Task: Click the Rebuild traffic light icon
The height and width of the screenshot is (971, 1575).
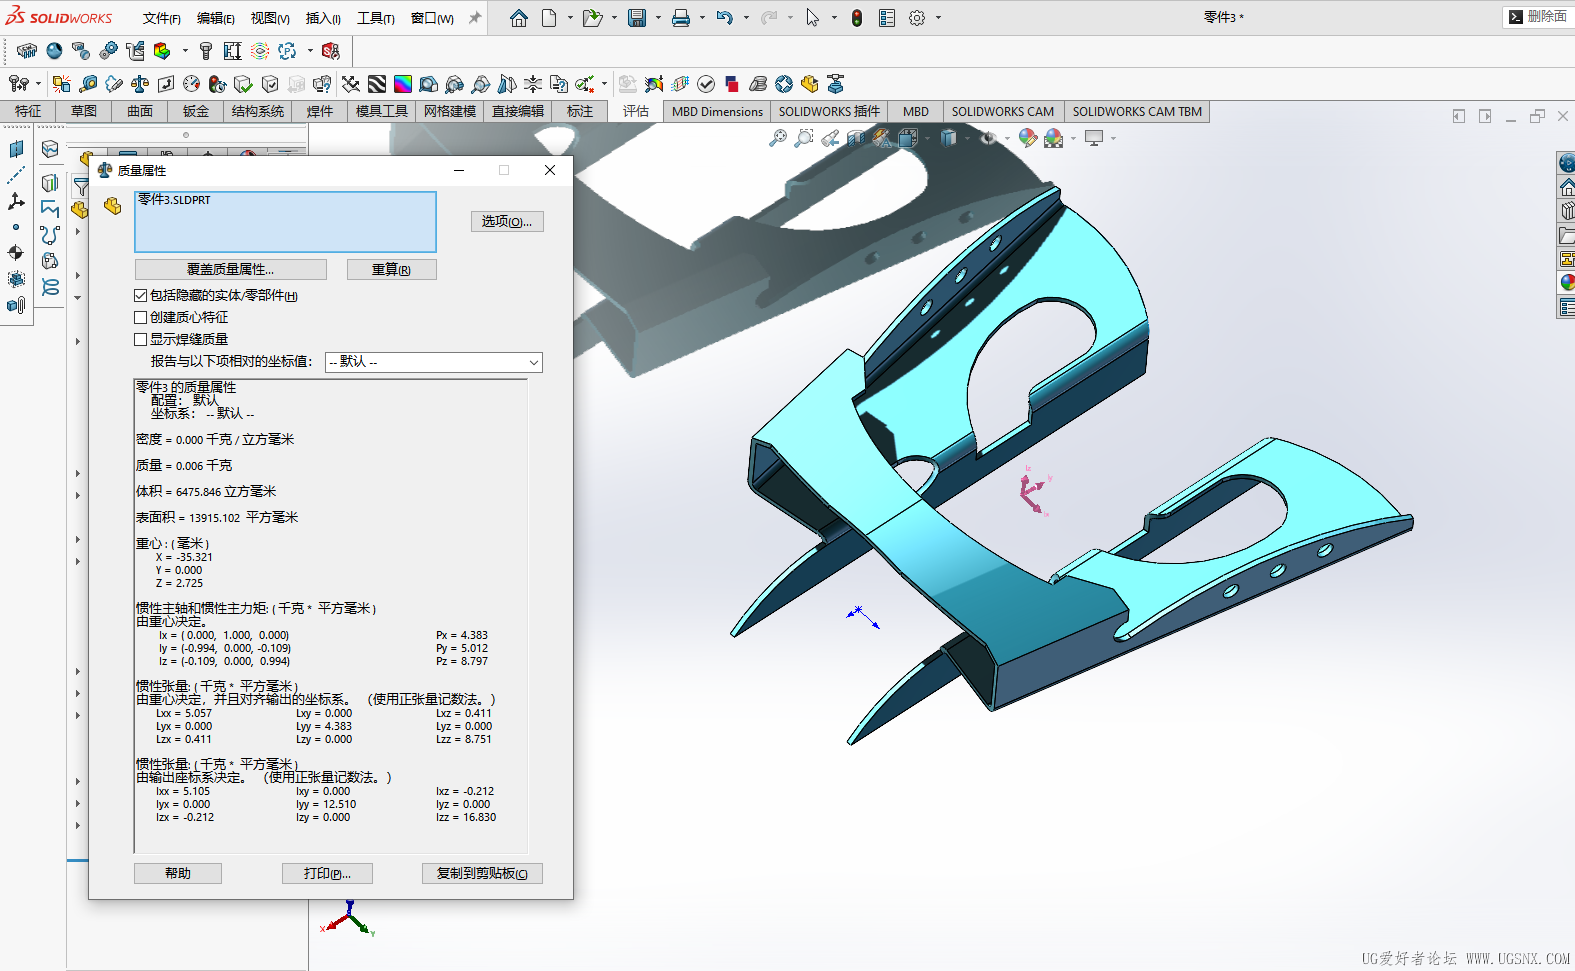Action: tap(857, 18)
